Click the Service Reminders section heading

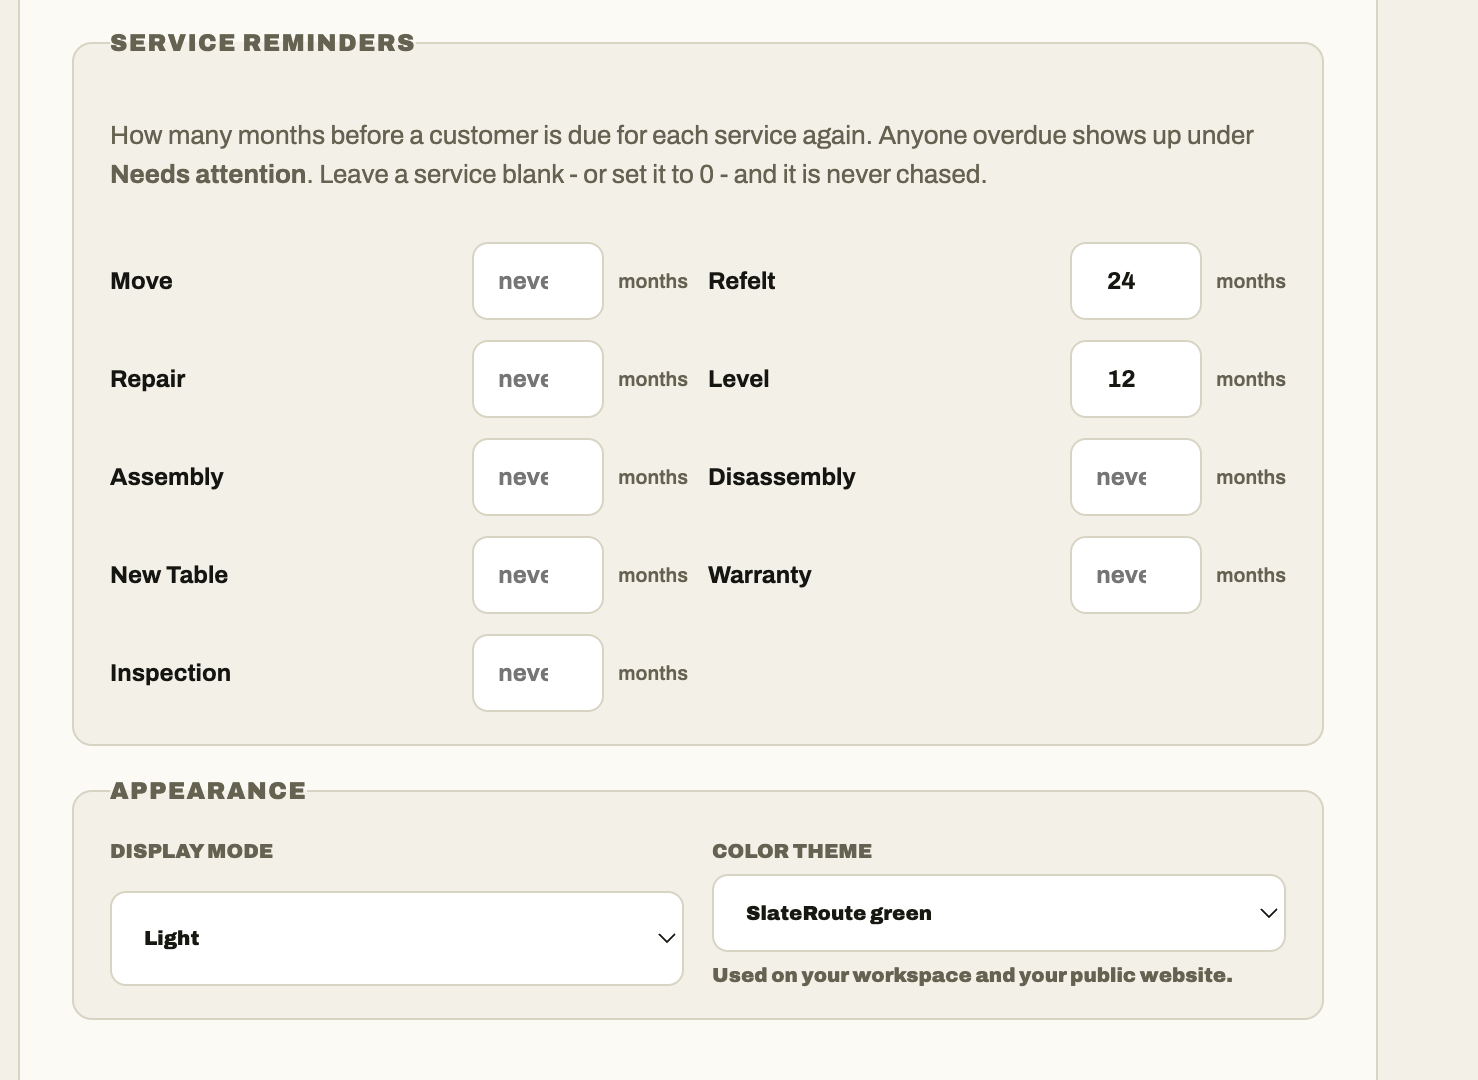[262, 43]
